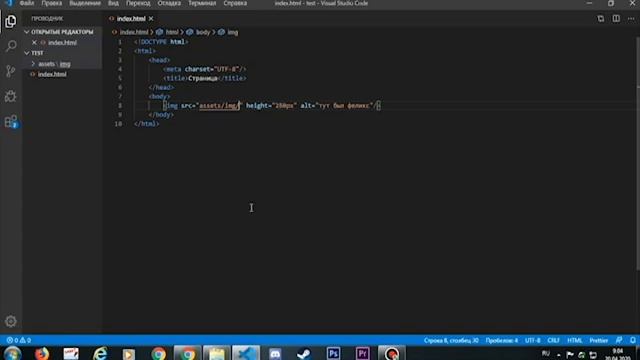
Task: Open the Manage gear icon
Action: [11, 321]
